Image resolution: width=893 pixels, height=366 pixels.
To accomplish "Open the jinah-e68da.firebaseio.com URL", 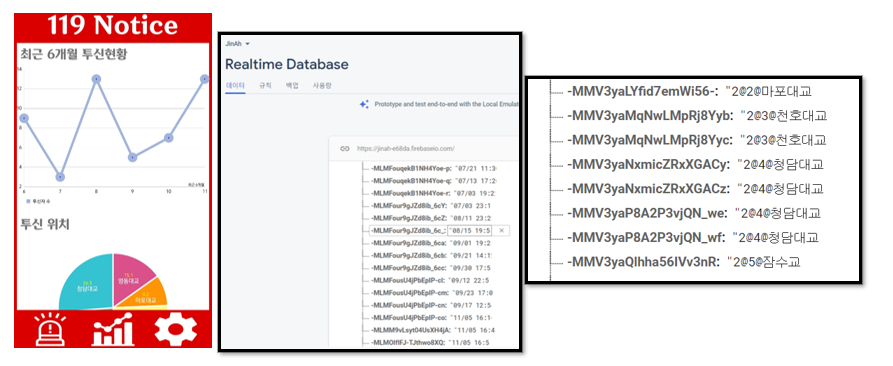I will point(405,149).
